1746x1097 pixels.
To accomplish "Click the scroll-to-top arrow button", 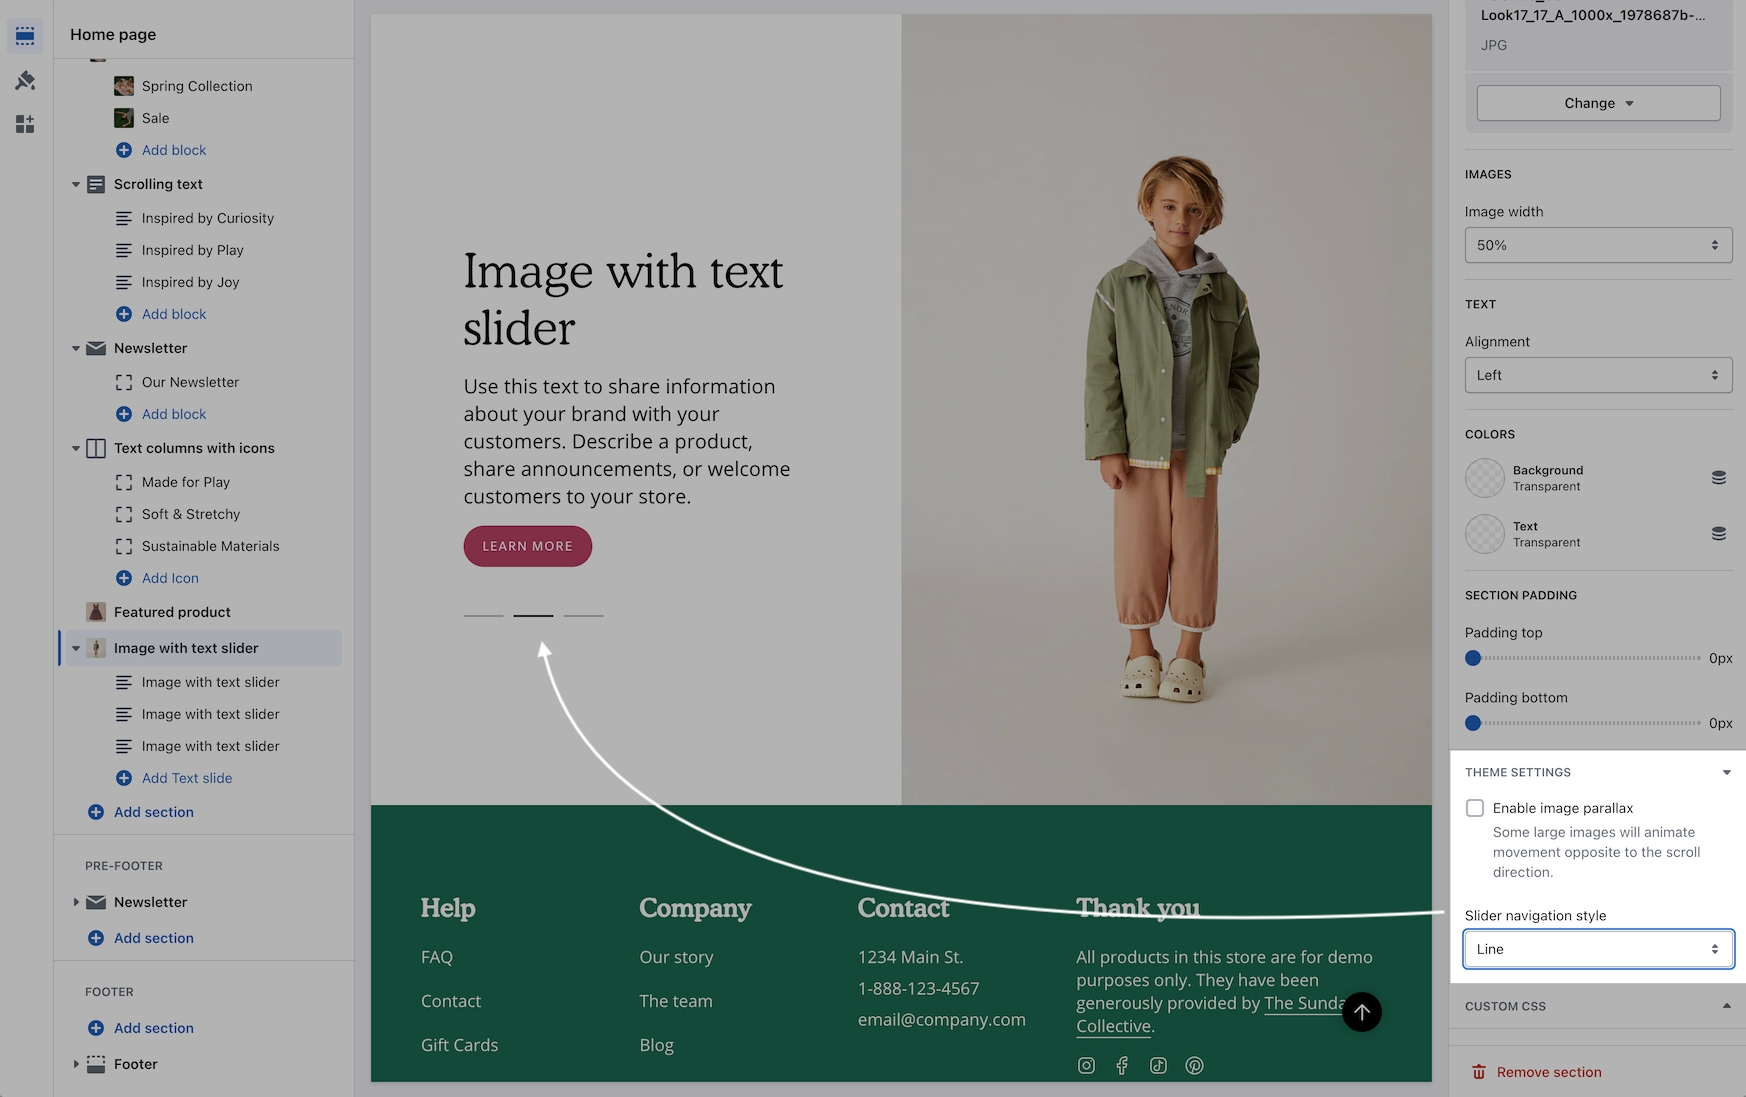I will pos(1361,1011).
